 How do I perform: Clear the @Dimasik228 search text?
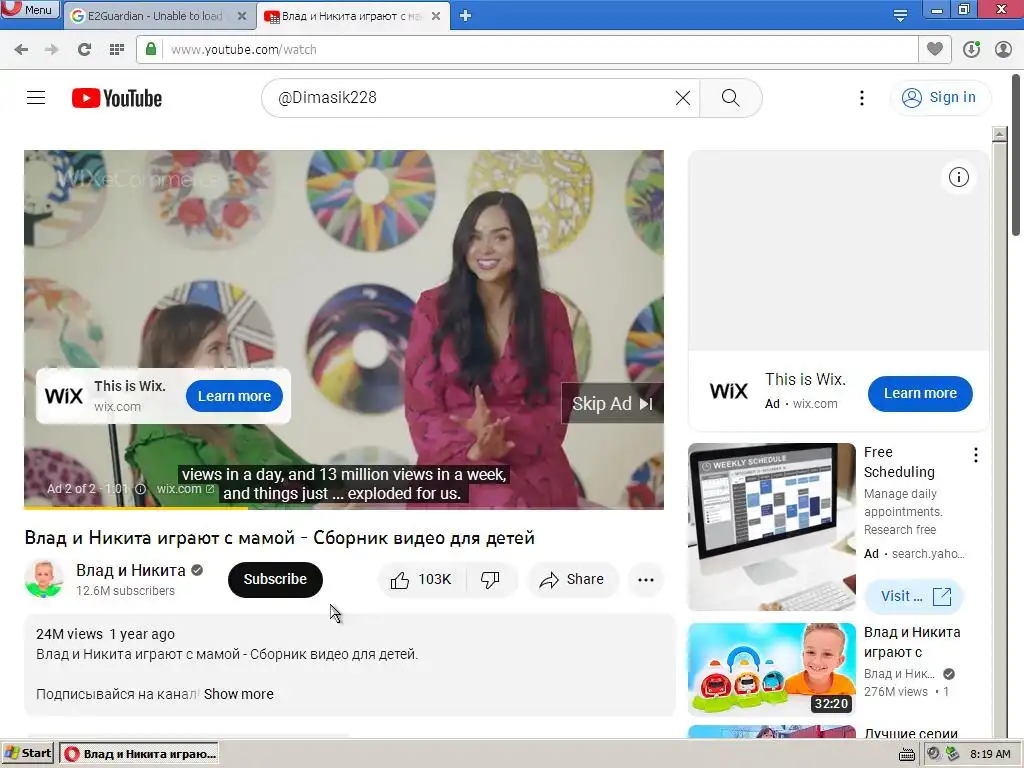click(x=682, y=98)
